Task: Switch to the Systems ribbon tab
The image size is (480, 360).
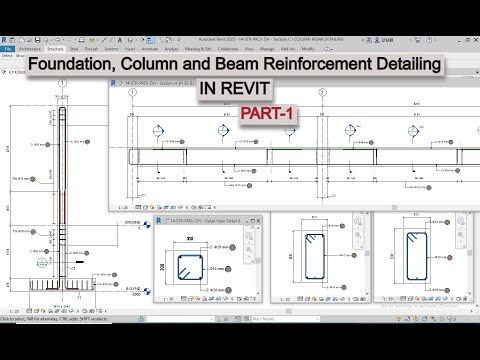Action: pyautogui.click(x=111, y=49)
